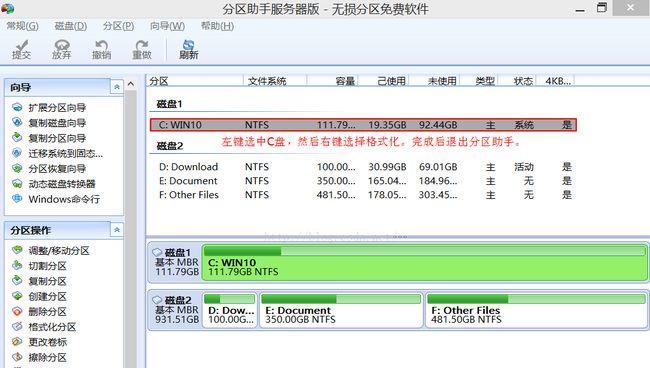The image size is (650, 368).
Task: Click the 磁盘2 group label in list
Action: (x=170, y=146)
